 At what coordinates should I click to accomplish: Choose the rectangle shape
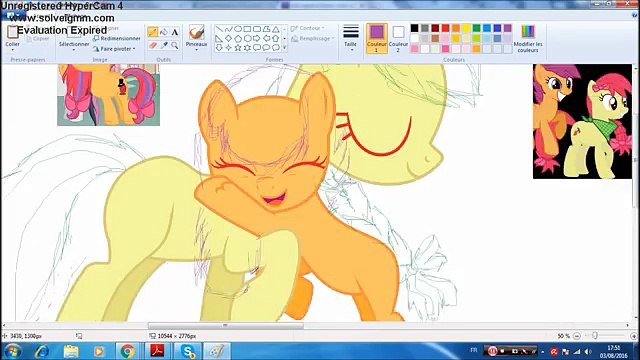point(247,29)
